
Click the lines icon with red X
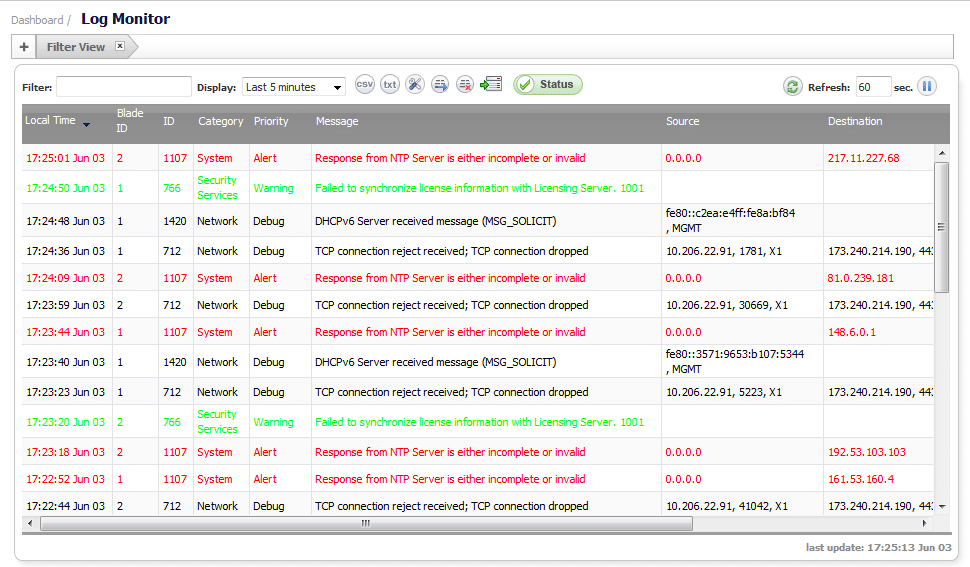465,85
